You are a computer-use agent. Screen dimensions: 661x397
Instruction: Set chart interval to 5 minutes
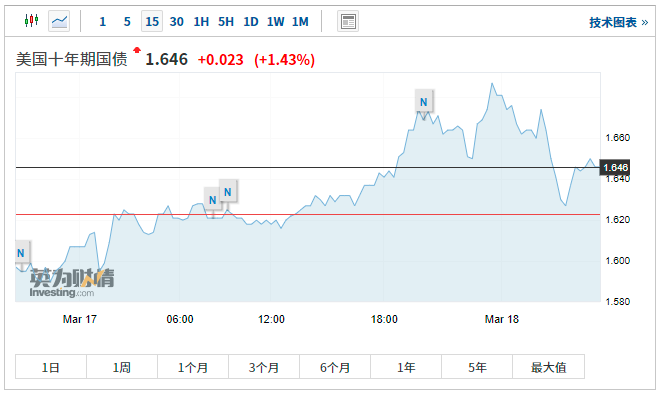[x=127, y=21]
